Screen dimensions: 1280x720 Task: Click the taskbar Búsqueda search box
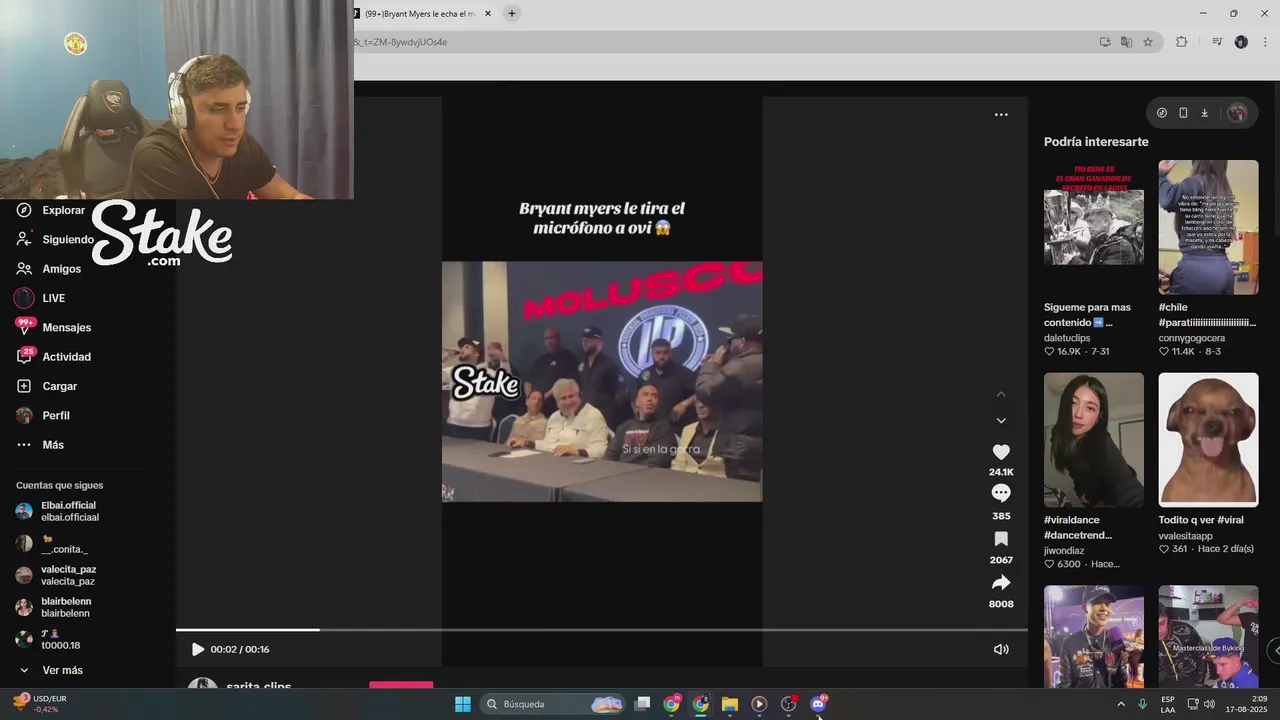coord(552,704)
